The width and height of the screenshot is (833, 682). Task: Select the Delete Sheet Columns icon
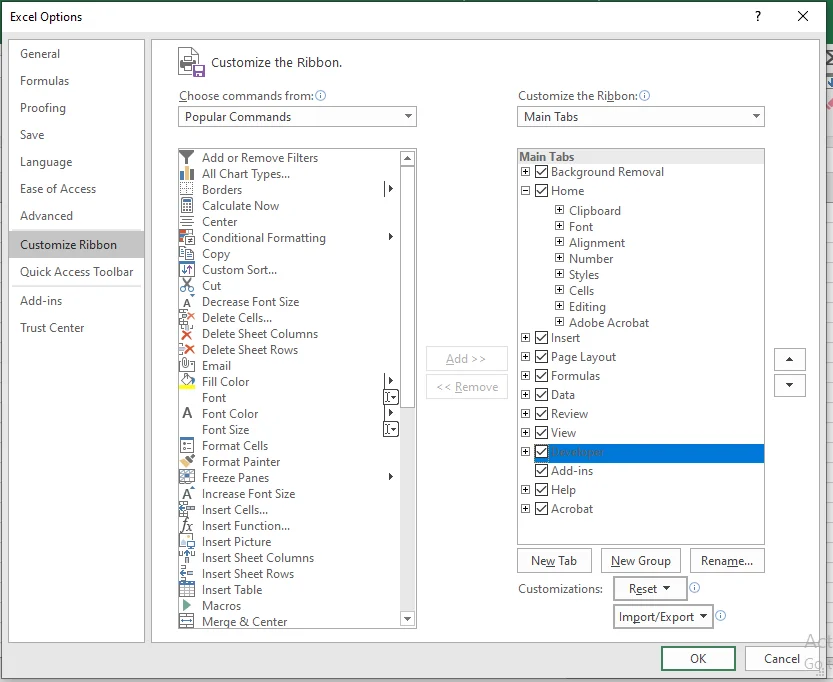click(x=186, y=334)
